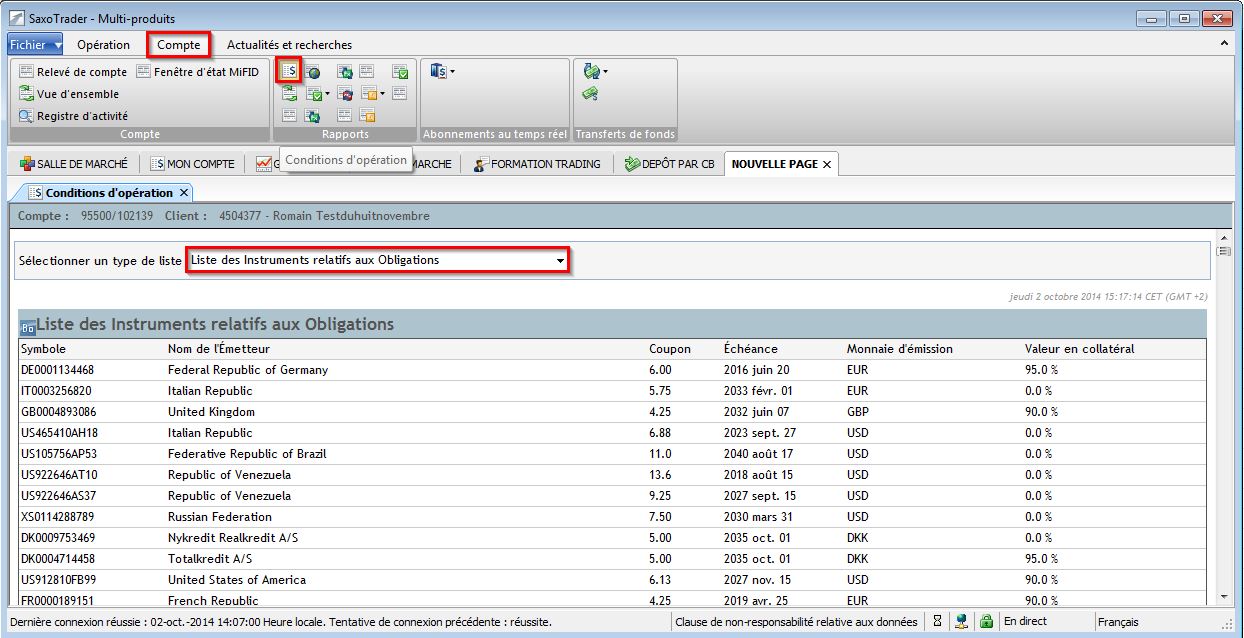Switch to DEPÔT PAR CB workspace tab
The width and height of the screenshot is (1244, 638).
(670, 164)
